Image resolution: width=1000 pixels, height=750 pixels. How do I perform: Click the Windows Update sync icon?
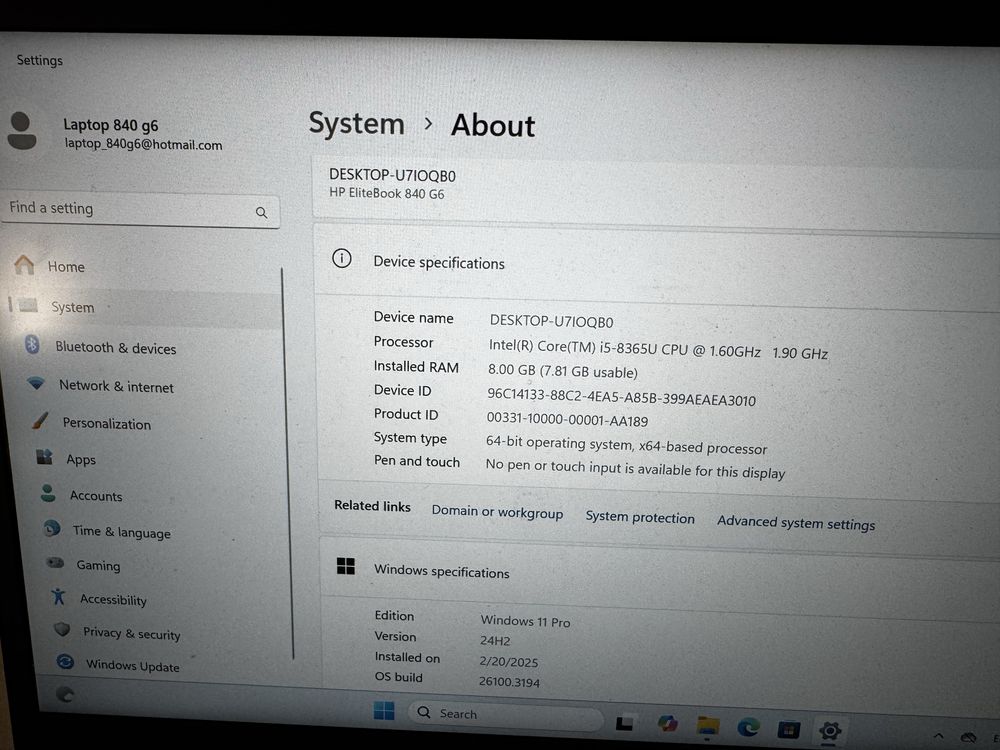click(65, 662)
